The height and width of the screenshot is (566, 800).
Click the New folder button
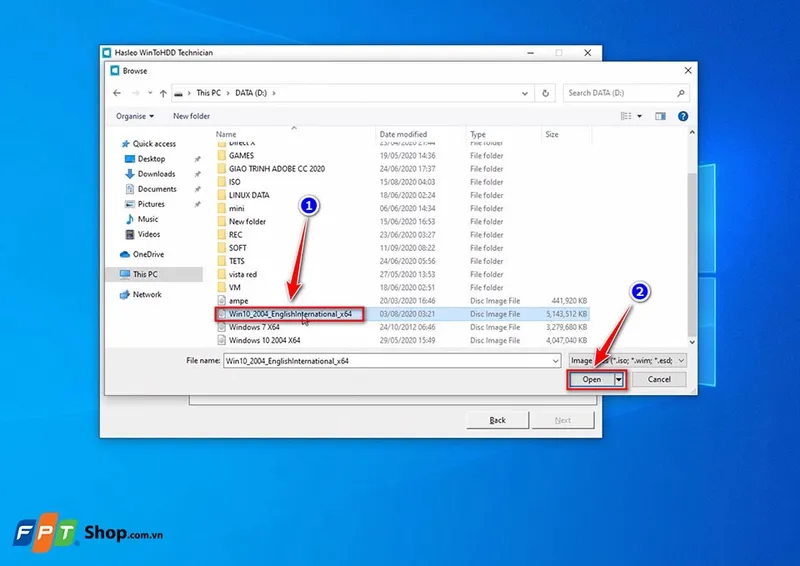pyautogui.click(x=192, y=116)
